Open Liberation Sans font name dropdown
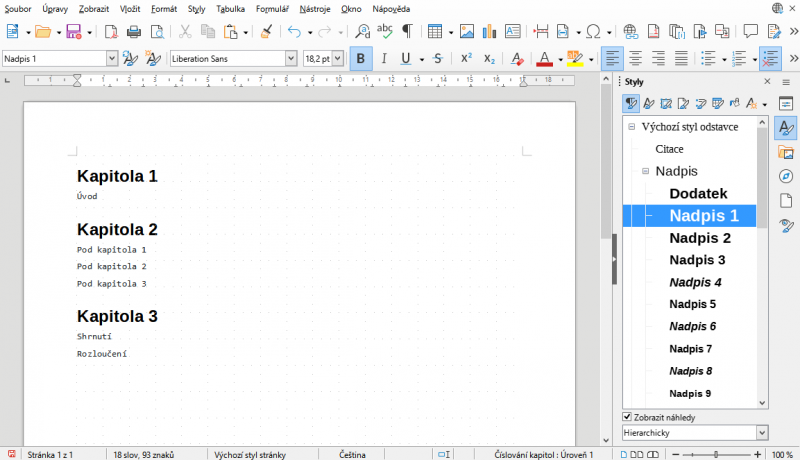Image resolution: width=800 pixels, height=460 pixels. 290,59
